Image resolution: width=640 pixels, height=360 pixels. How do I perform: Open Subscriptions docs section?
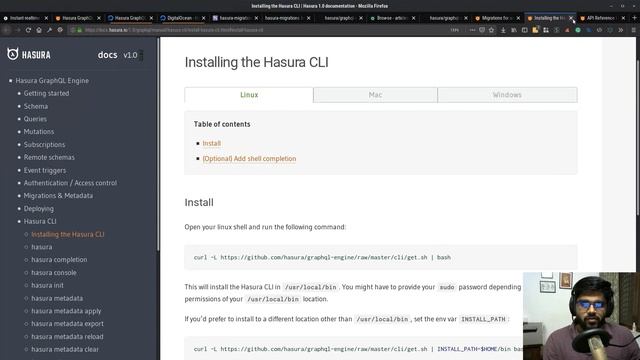44,144
